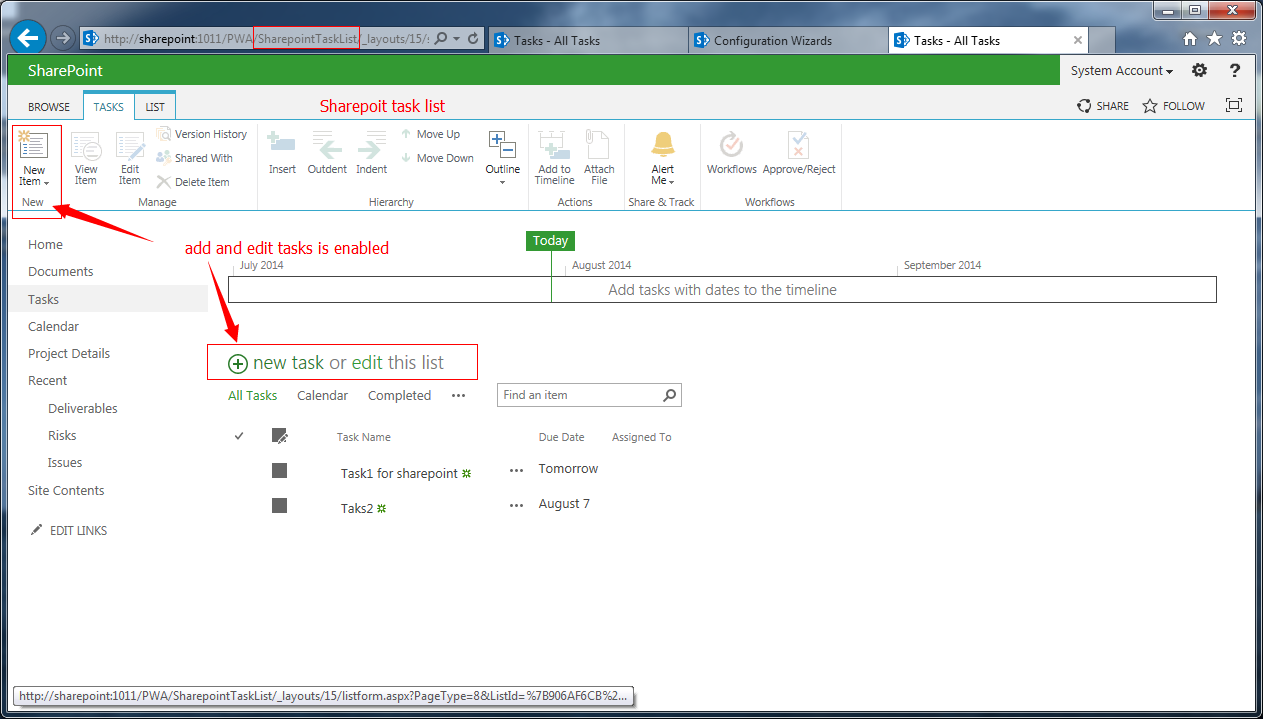
Task: Click the edit this list link
Action: coord(398,363)
